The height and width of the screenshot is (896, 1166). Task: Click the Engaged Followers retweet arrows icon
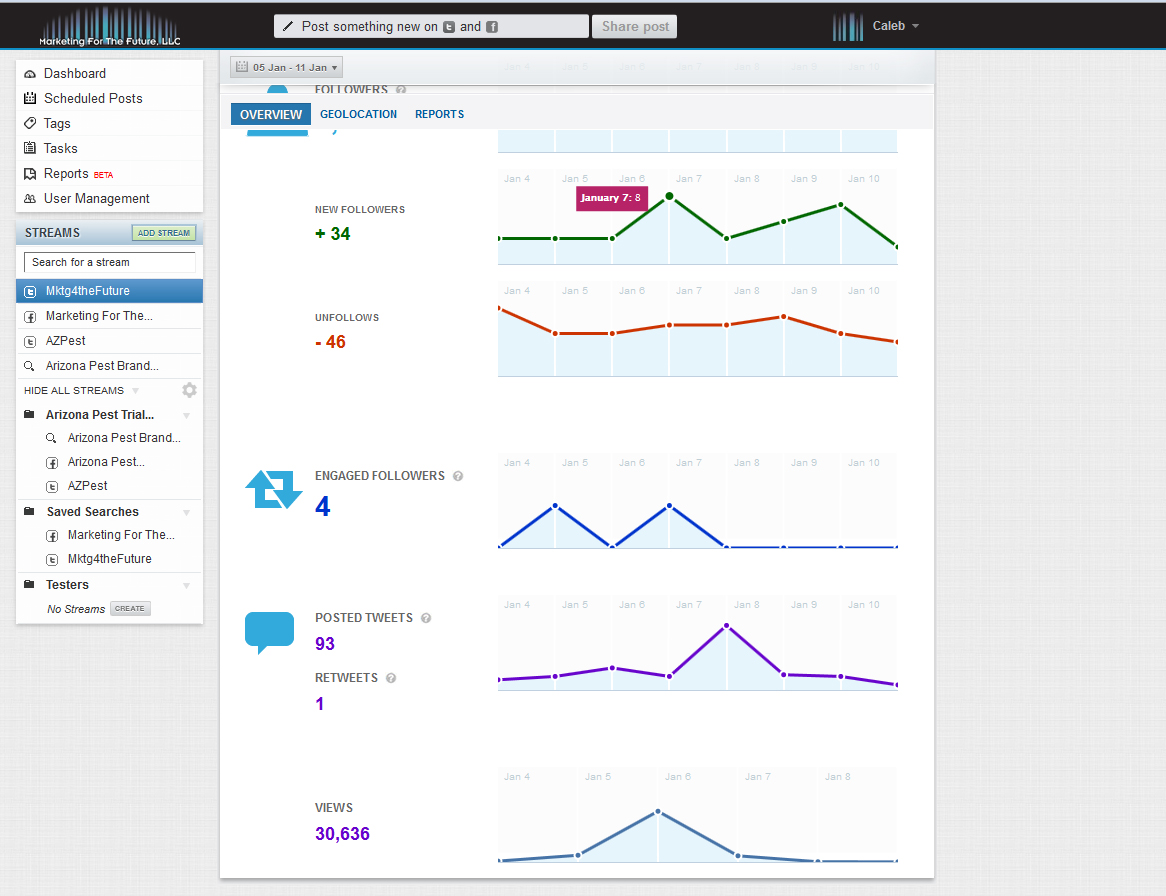coord(273,490)
